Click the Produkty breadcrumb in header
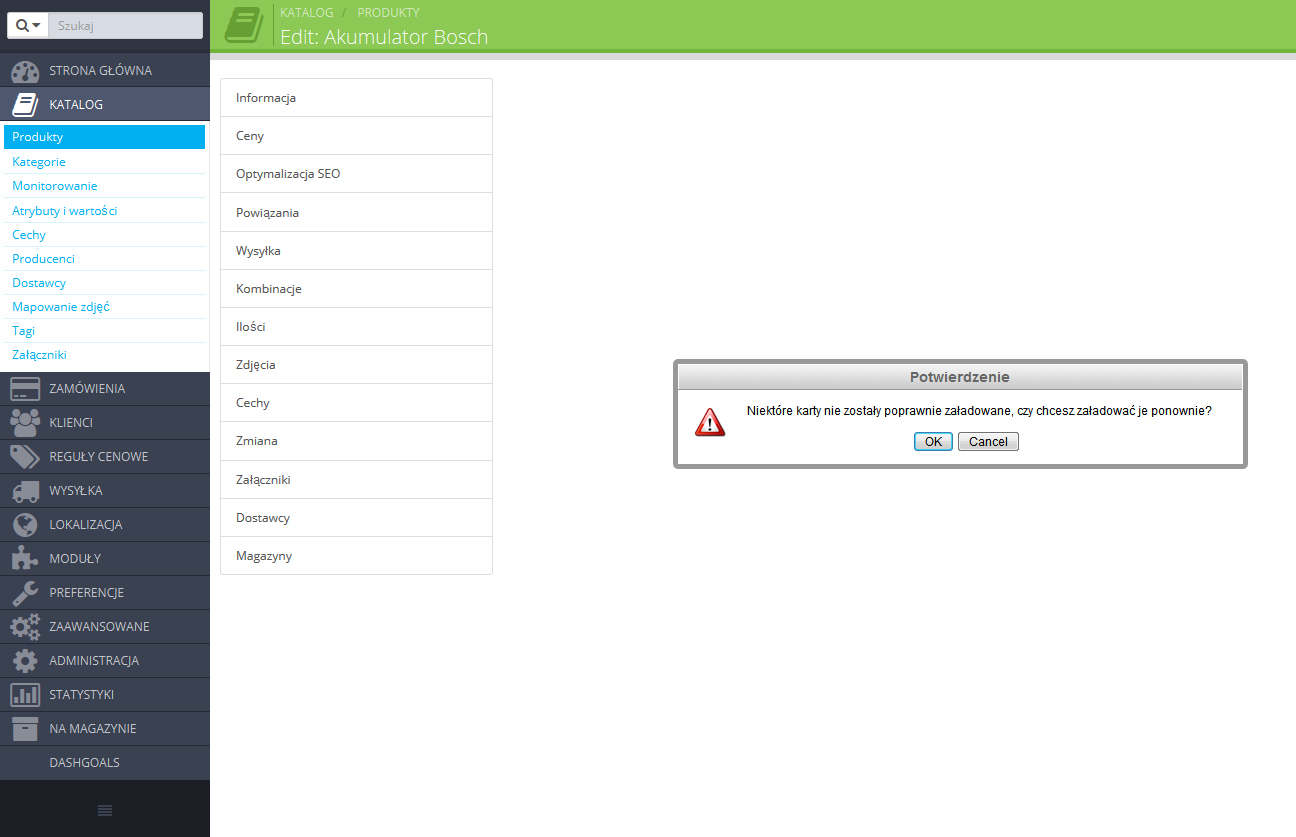The image size is (1296, 837). pos(388,13)
